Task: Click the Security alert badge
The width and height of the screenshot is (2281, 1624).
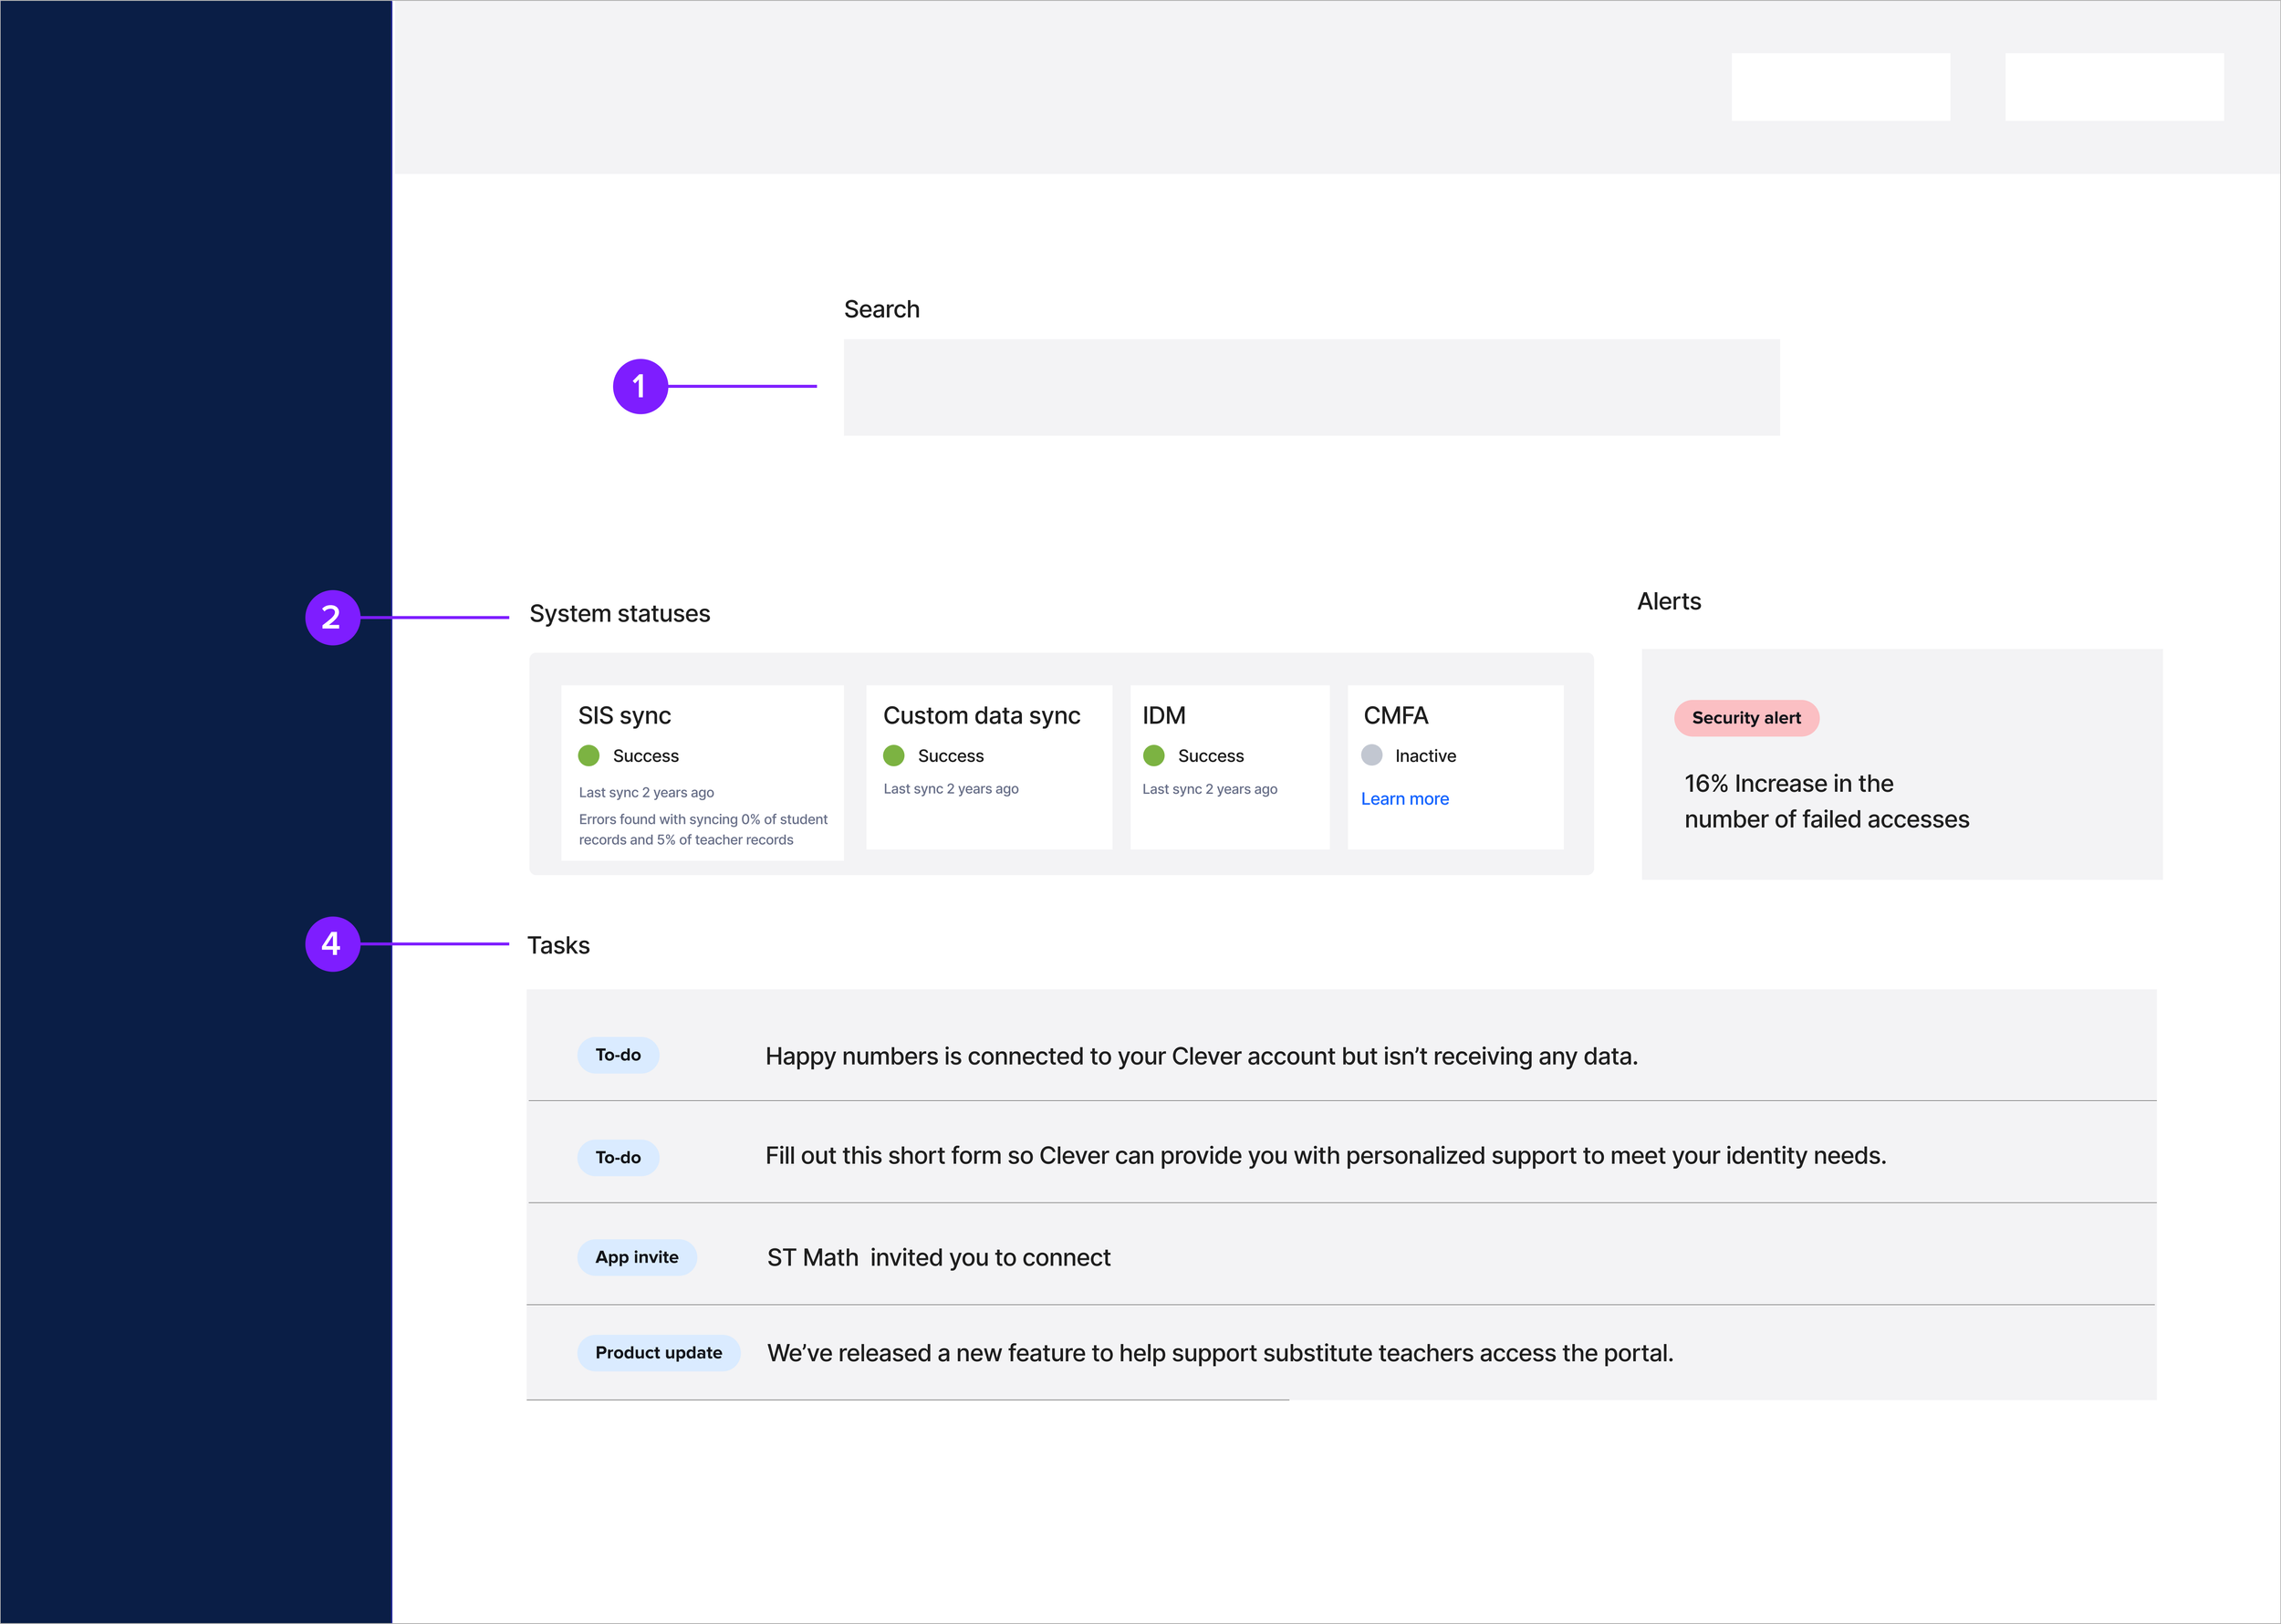Action: pyautogui.click(x=1746, y=718)
